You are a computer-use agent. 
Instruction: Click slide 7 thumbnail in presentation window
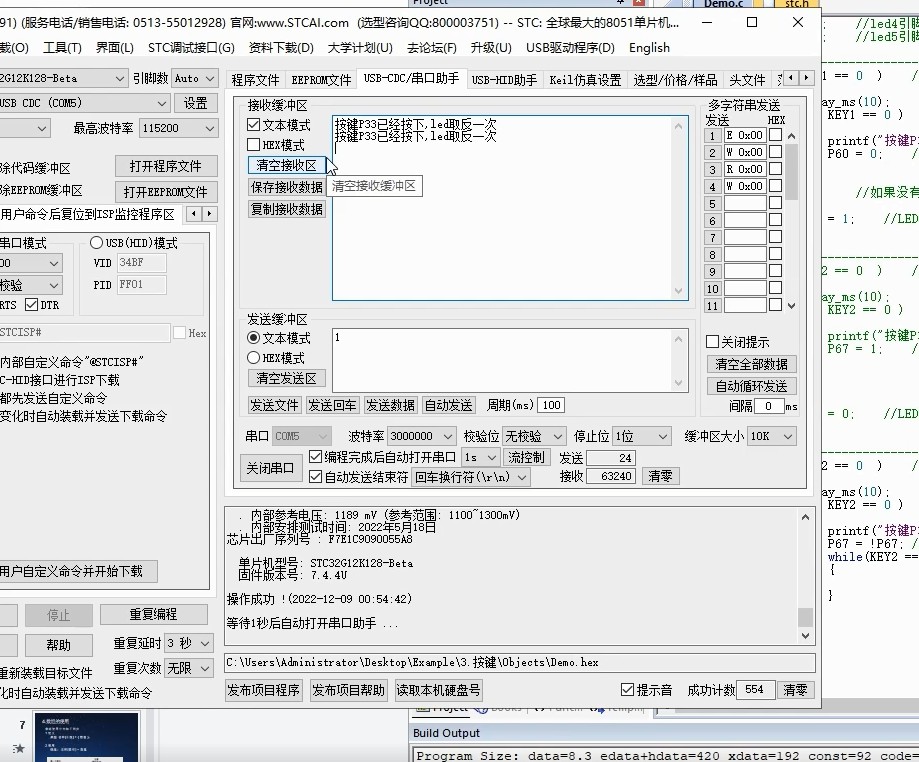click(87, 737)
